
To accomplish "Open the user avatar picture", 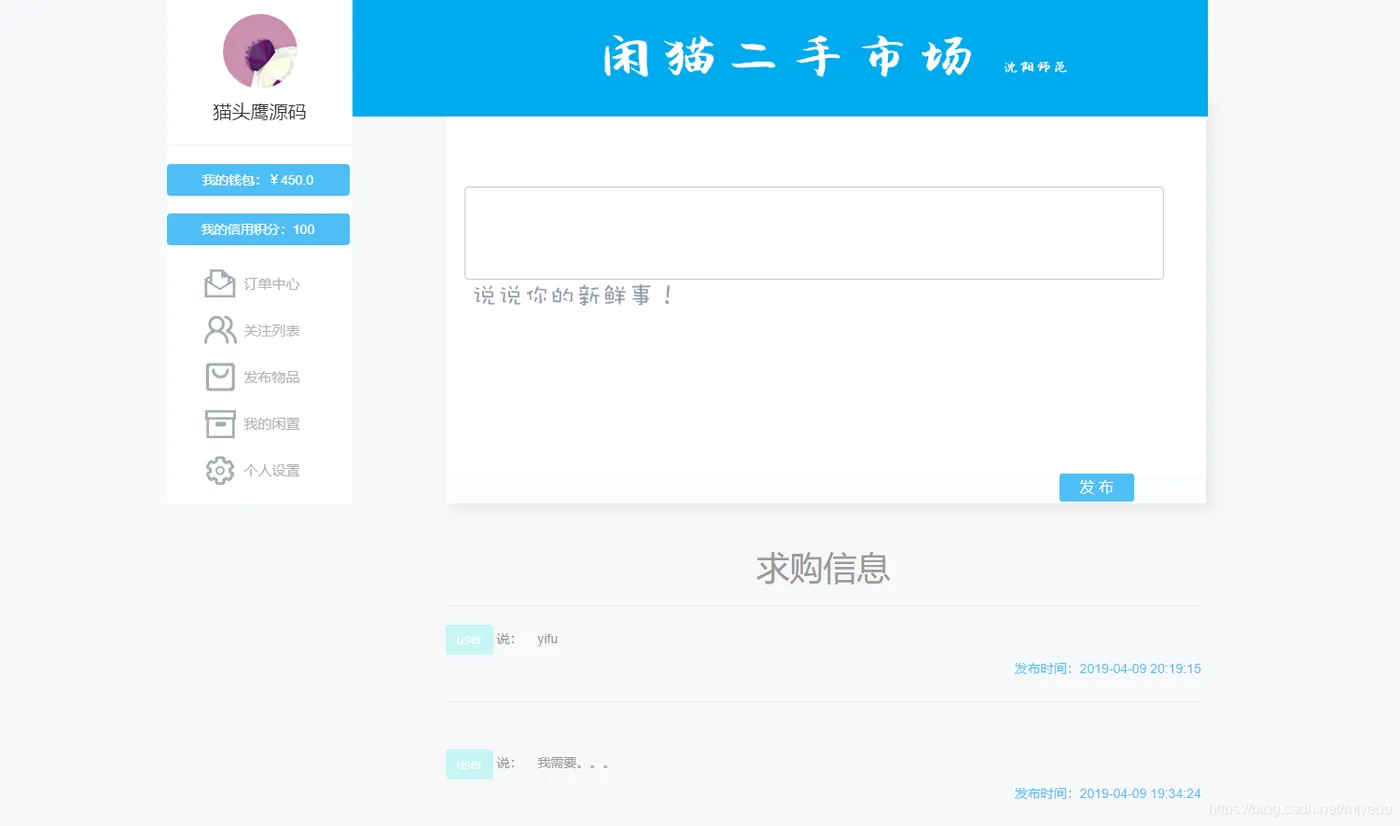I will (260, 51).
